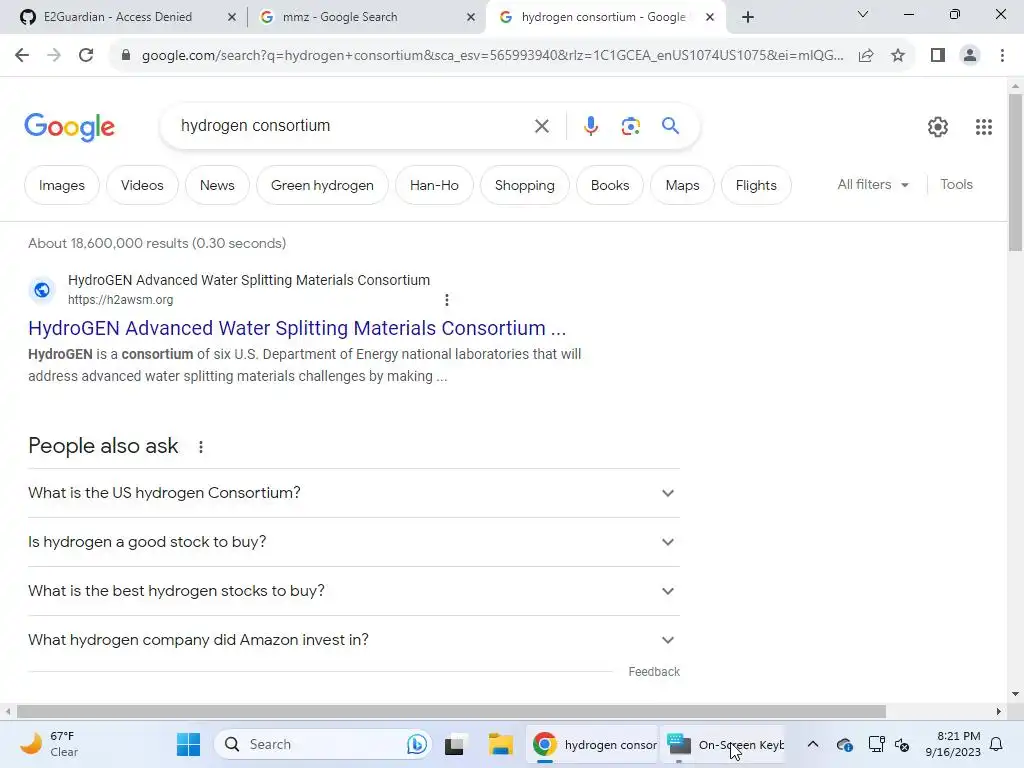Open the All filters dropdown
Image resolution: width=1024 pixels, height=768 pixels.
coord(873,185)
